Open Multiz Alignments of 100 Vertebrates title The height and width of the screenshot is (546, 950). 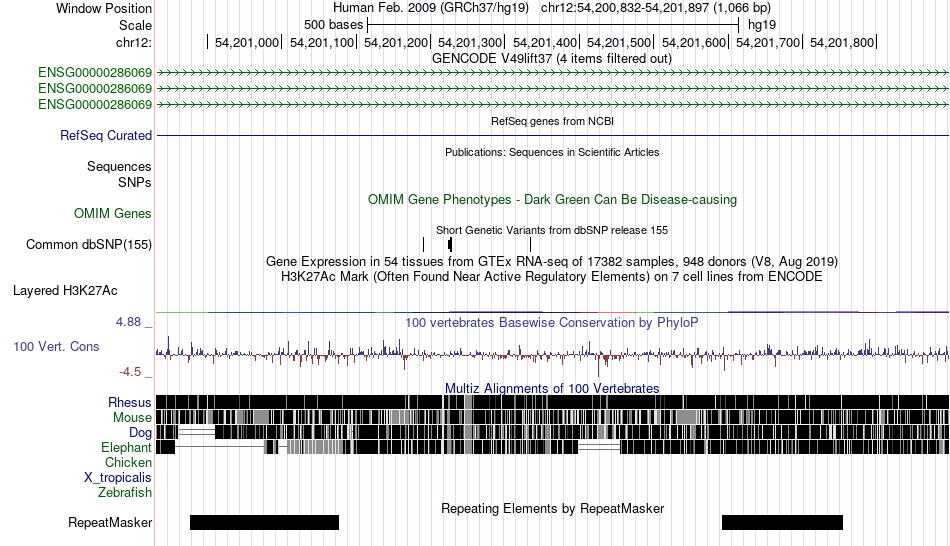click(552, 388)
